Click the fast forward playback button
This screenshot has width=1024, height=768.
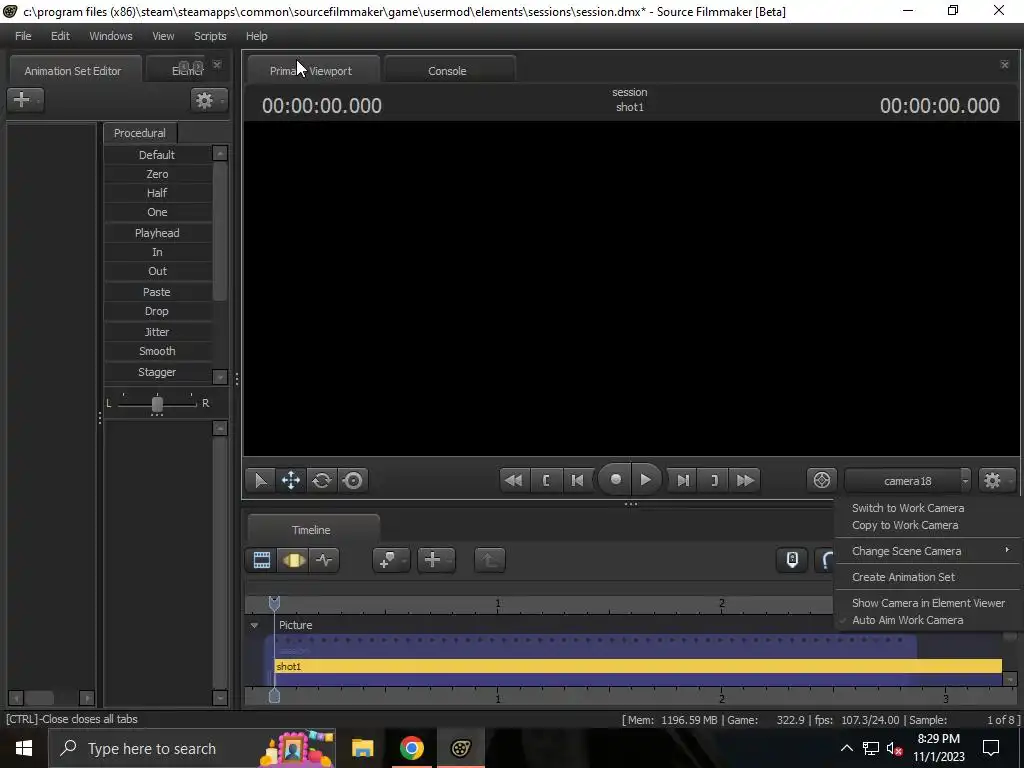point(745,481)
